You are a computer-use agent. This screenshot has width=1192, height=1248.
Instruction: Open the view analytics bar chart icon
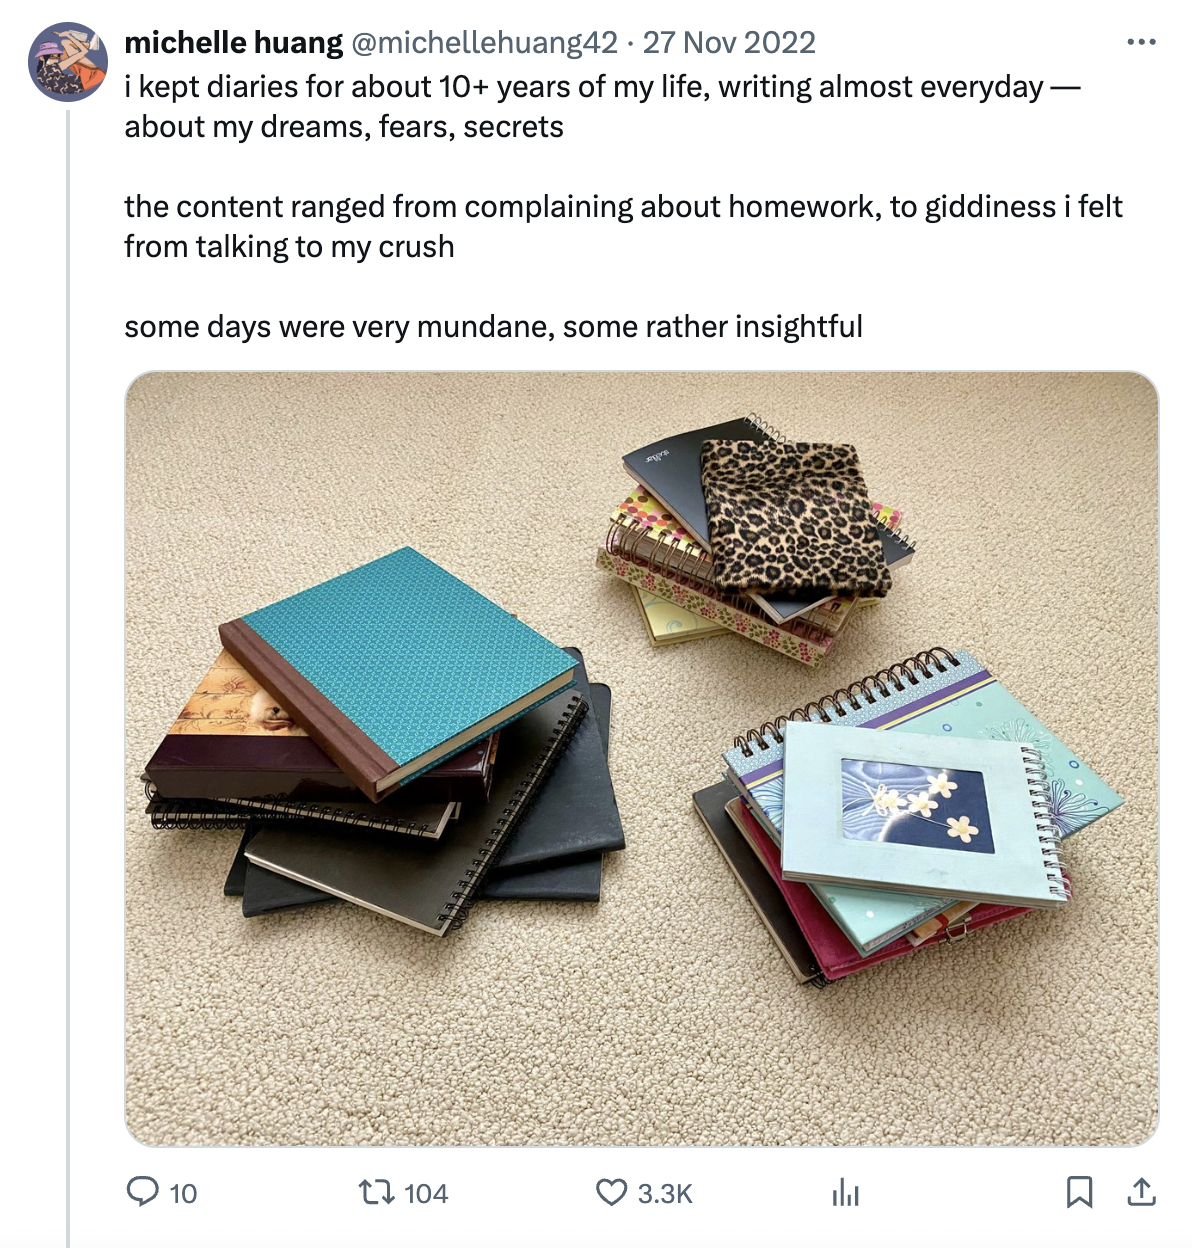[x=845, y=1192]
